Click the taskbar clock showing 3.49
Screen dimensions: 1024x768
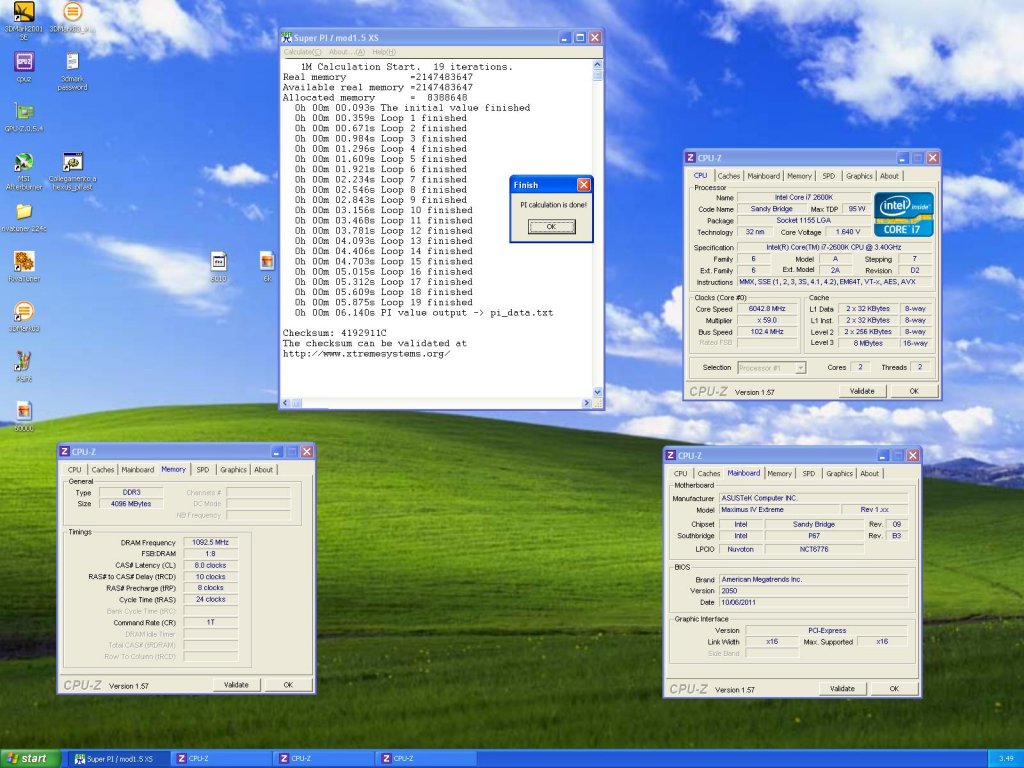click(x=1006, y=759)
